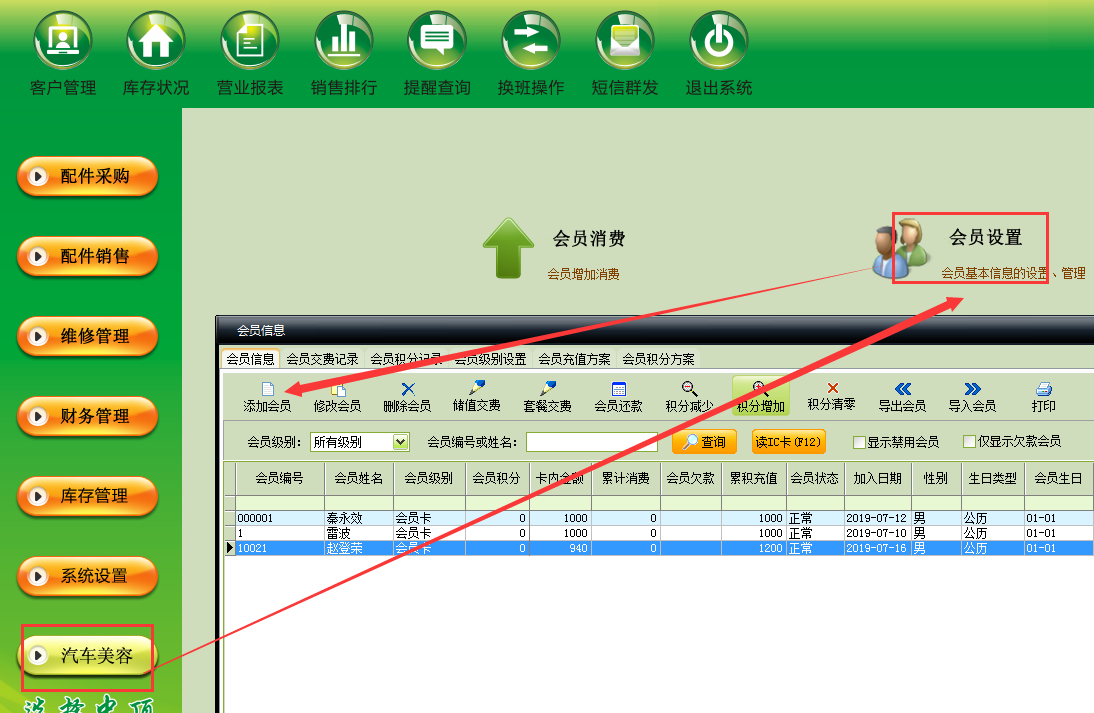Enable 显示禁用会员 checkbox

(860, 442)
